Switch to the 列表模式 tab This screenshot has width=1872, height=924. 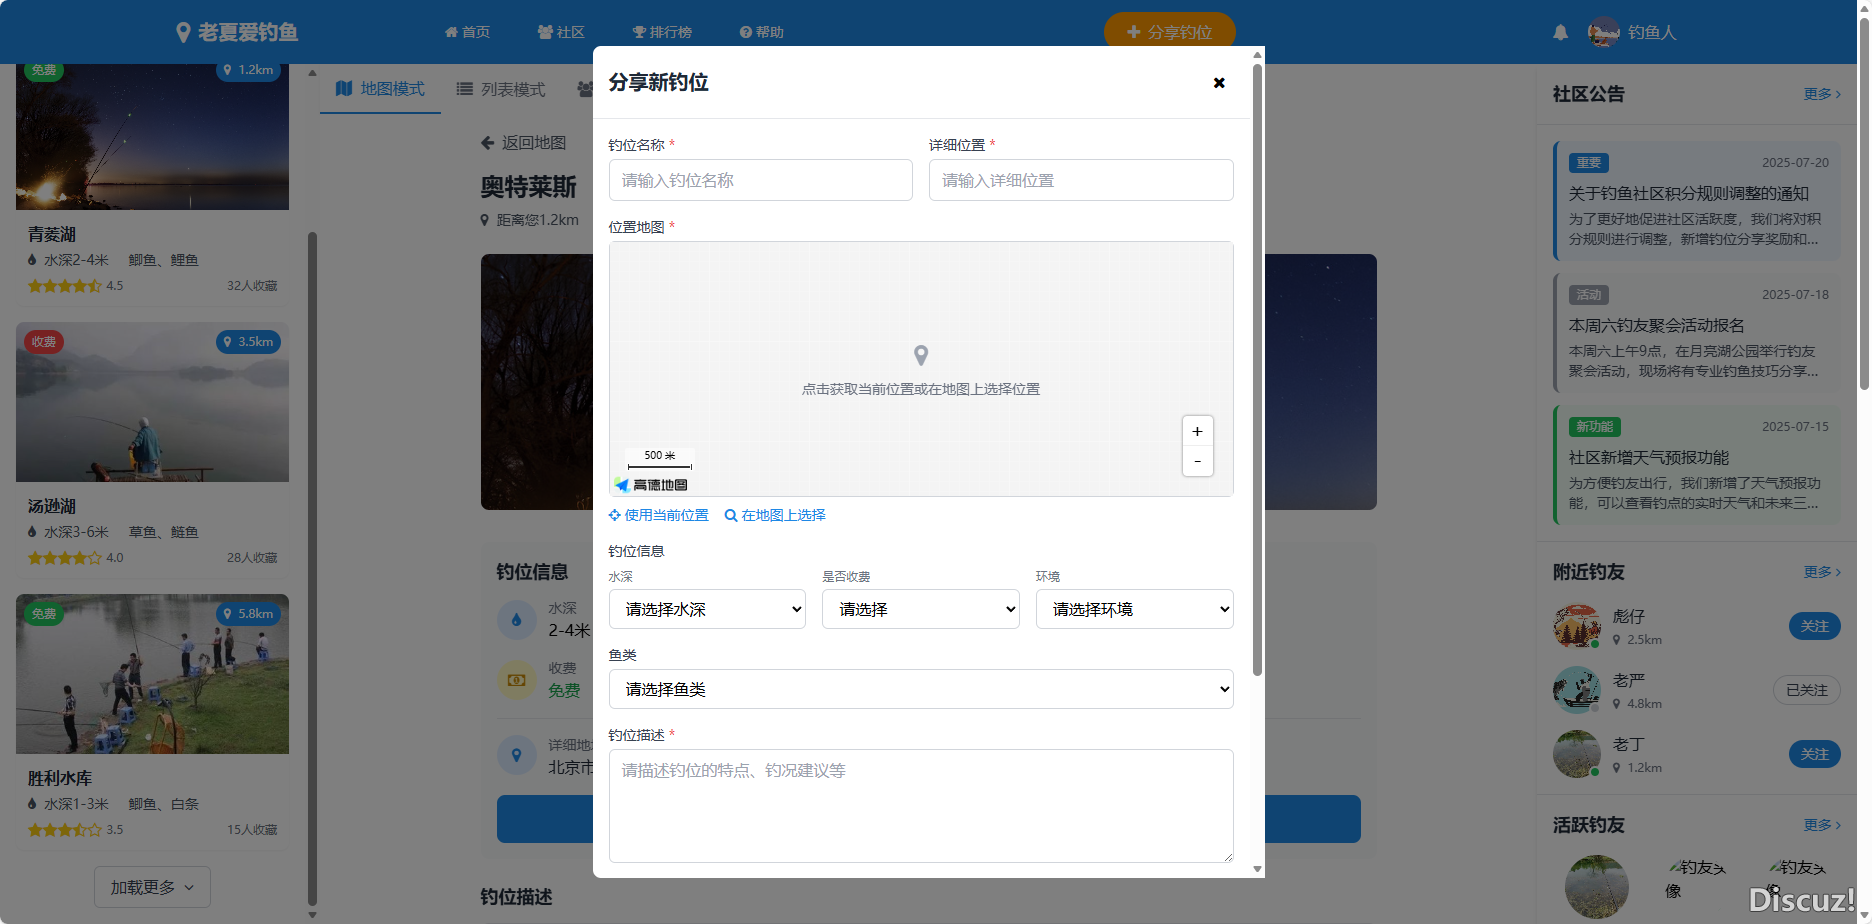coord(499,89)
